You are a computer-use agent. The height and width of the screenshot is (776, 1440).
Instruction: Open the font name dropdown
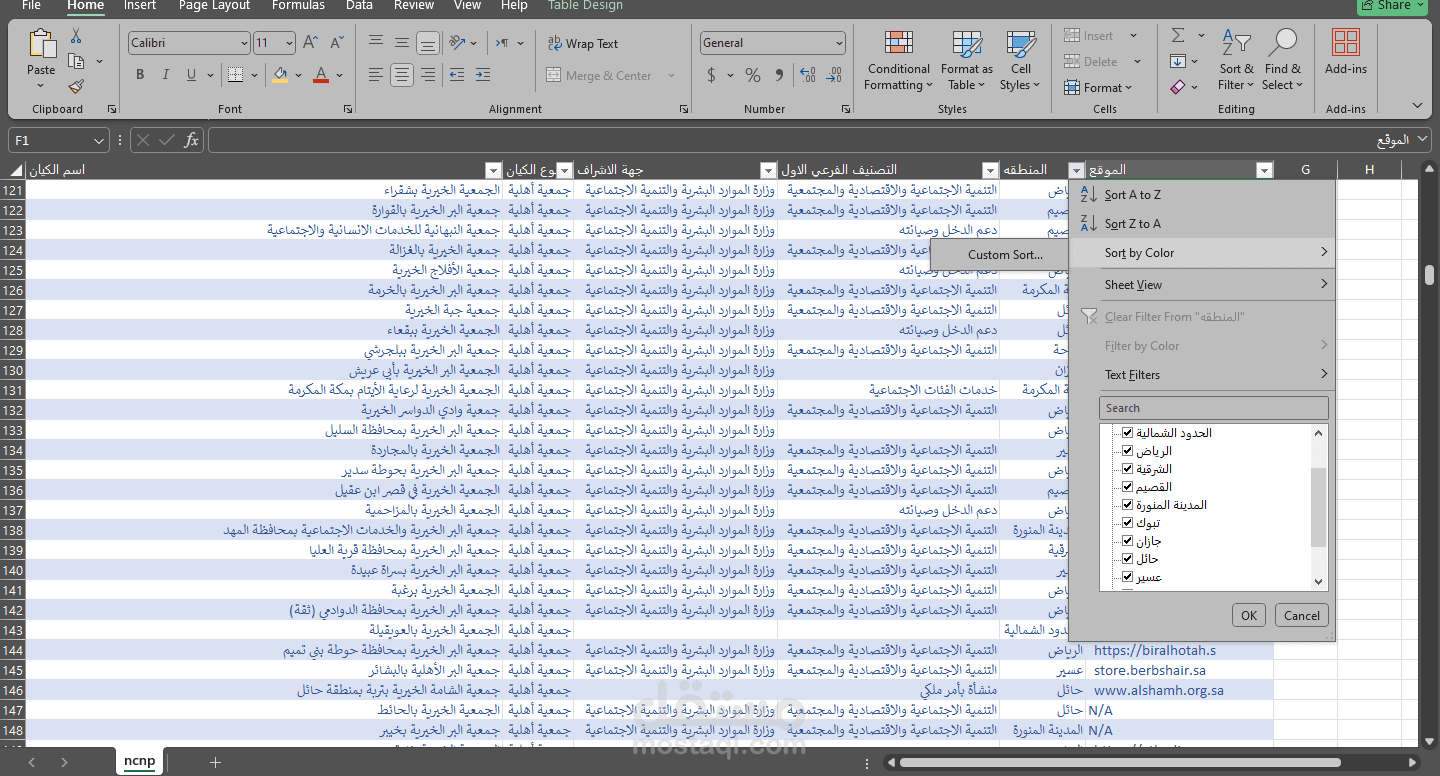coord(244,43)
